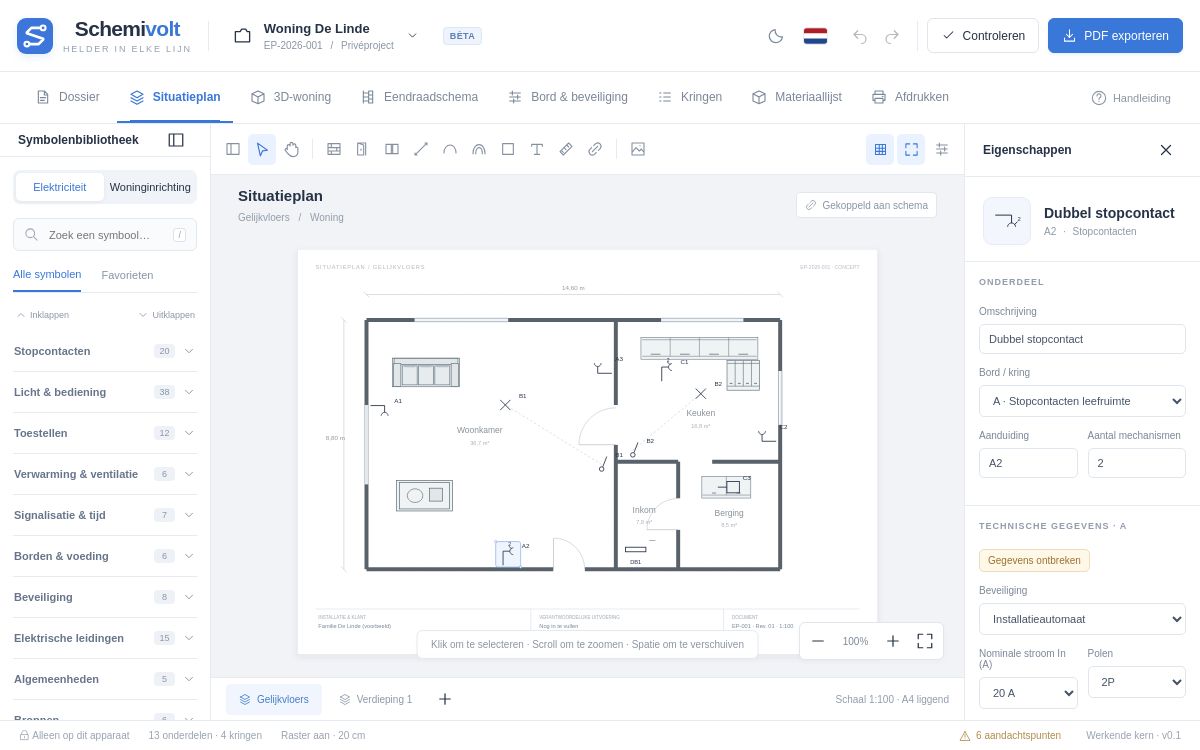Viewport: 1200px width, 750px height.
Task: Edit the Aantal mechanismen field
Action: tap(1137, 463)
